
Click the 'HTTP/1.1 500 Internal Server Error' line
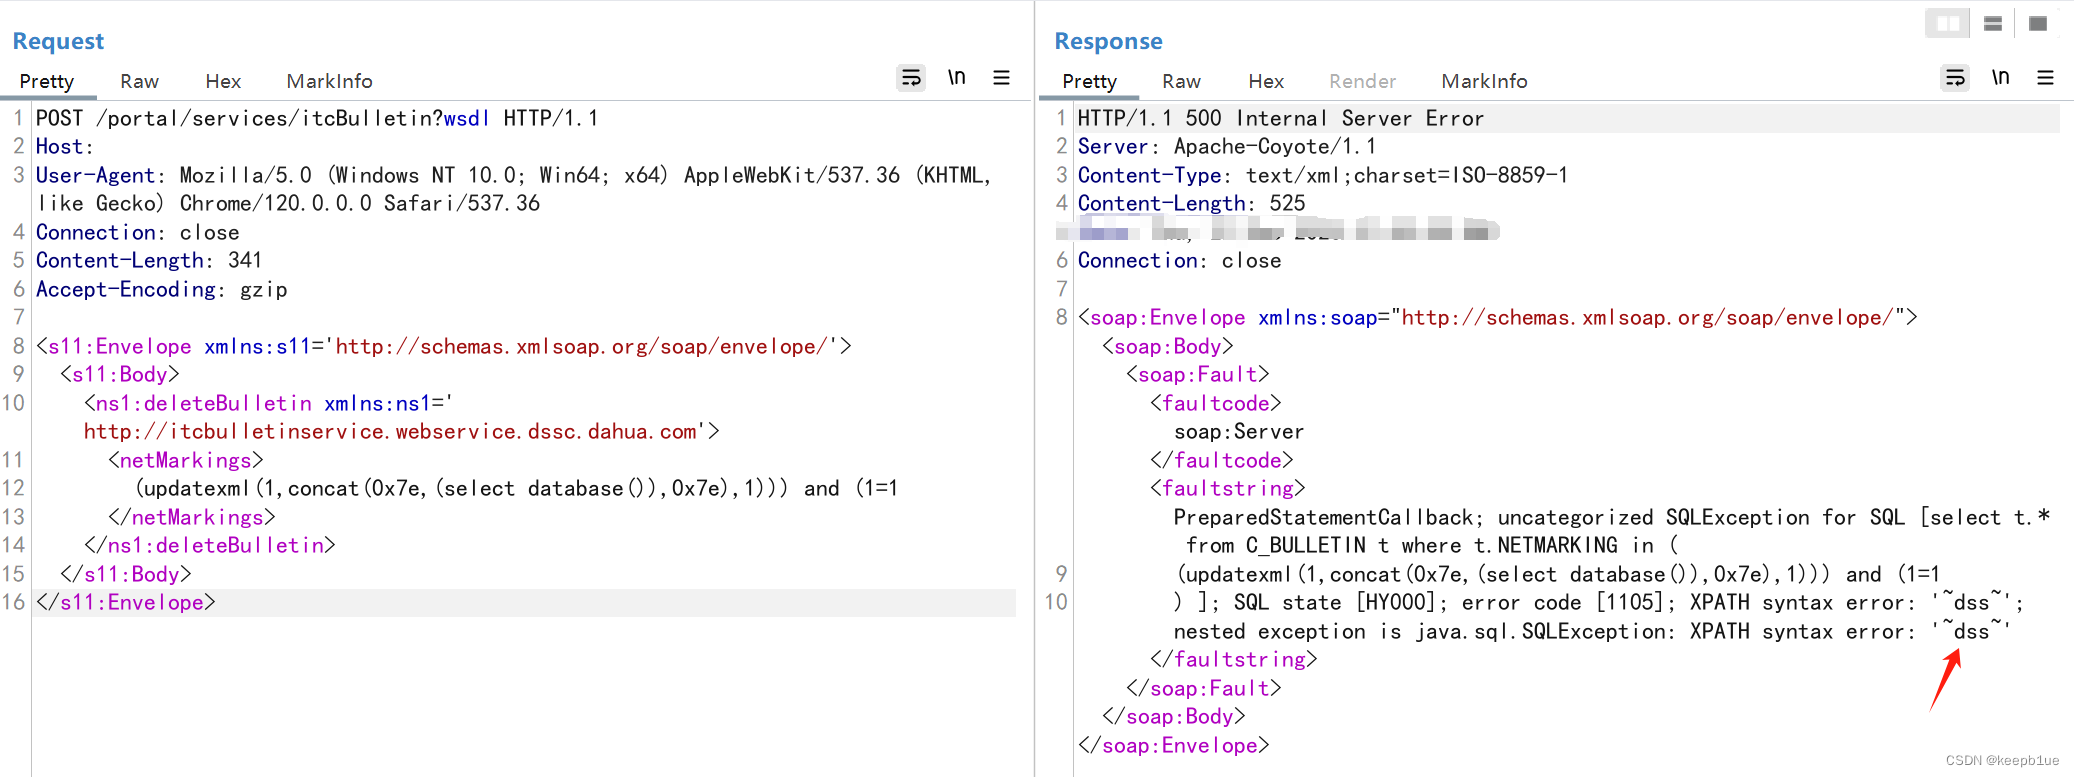(x=1281, y=118)
